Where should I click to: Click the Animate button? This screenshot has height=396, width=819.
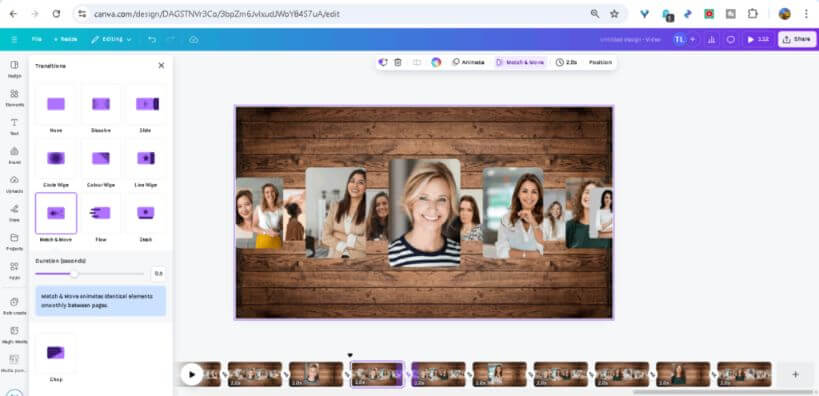point(469,62)
